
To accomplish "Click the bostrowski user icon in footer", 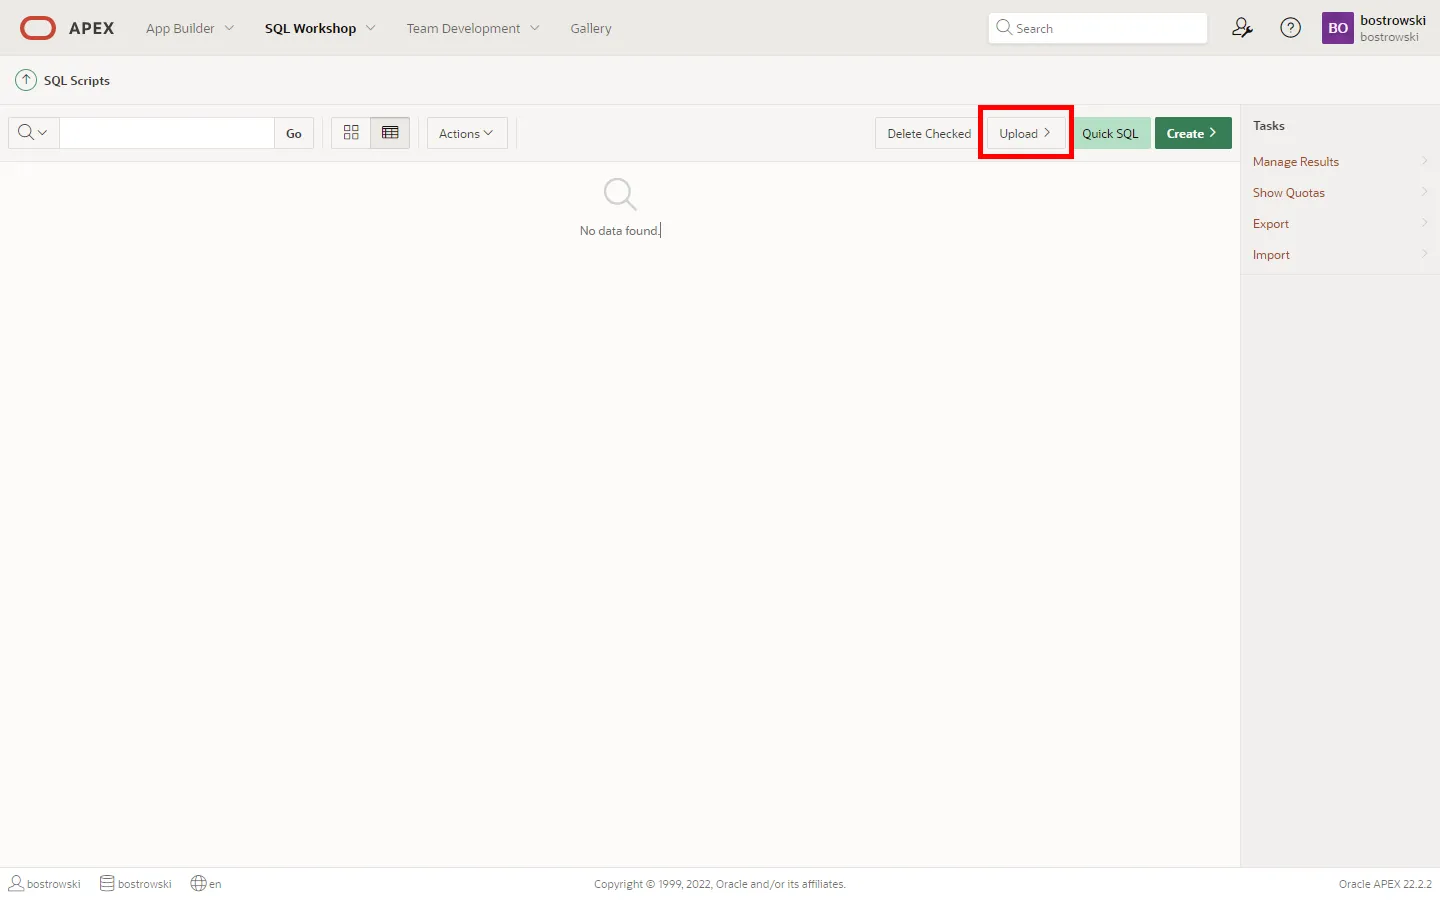I will (16, 883).
